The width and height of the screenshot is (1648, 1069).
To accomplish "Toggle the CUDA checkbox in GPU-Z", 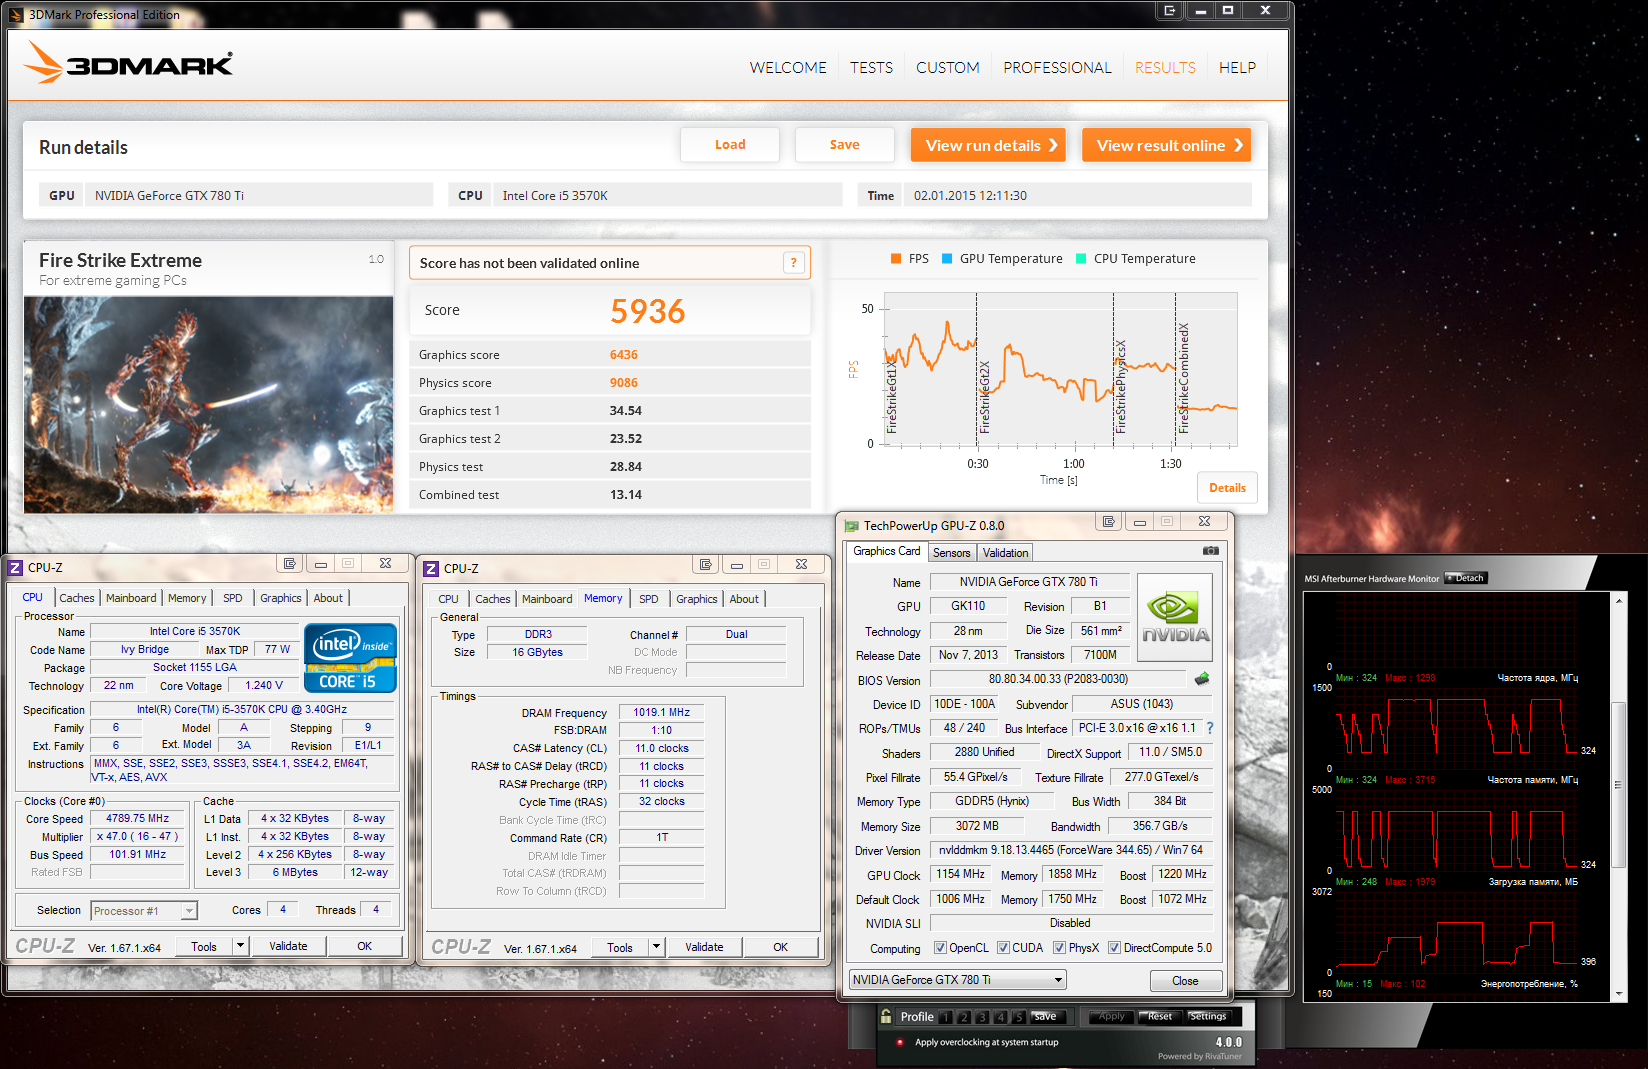I will pyautogui.click(x=1003, y=948).
